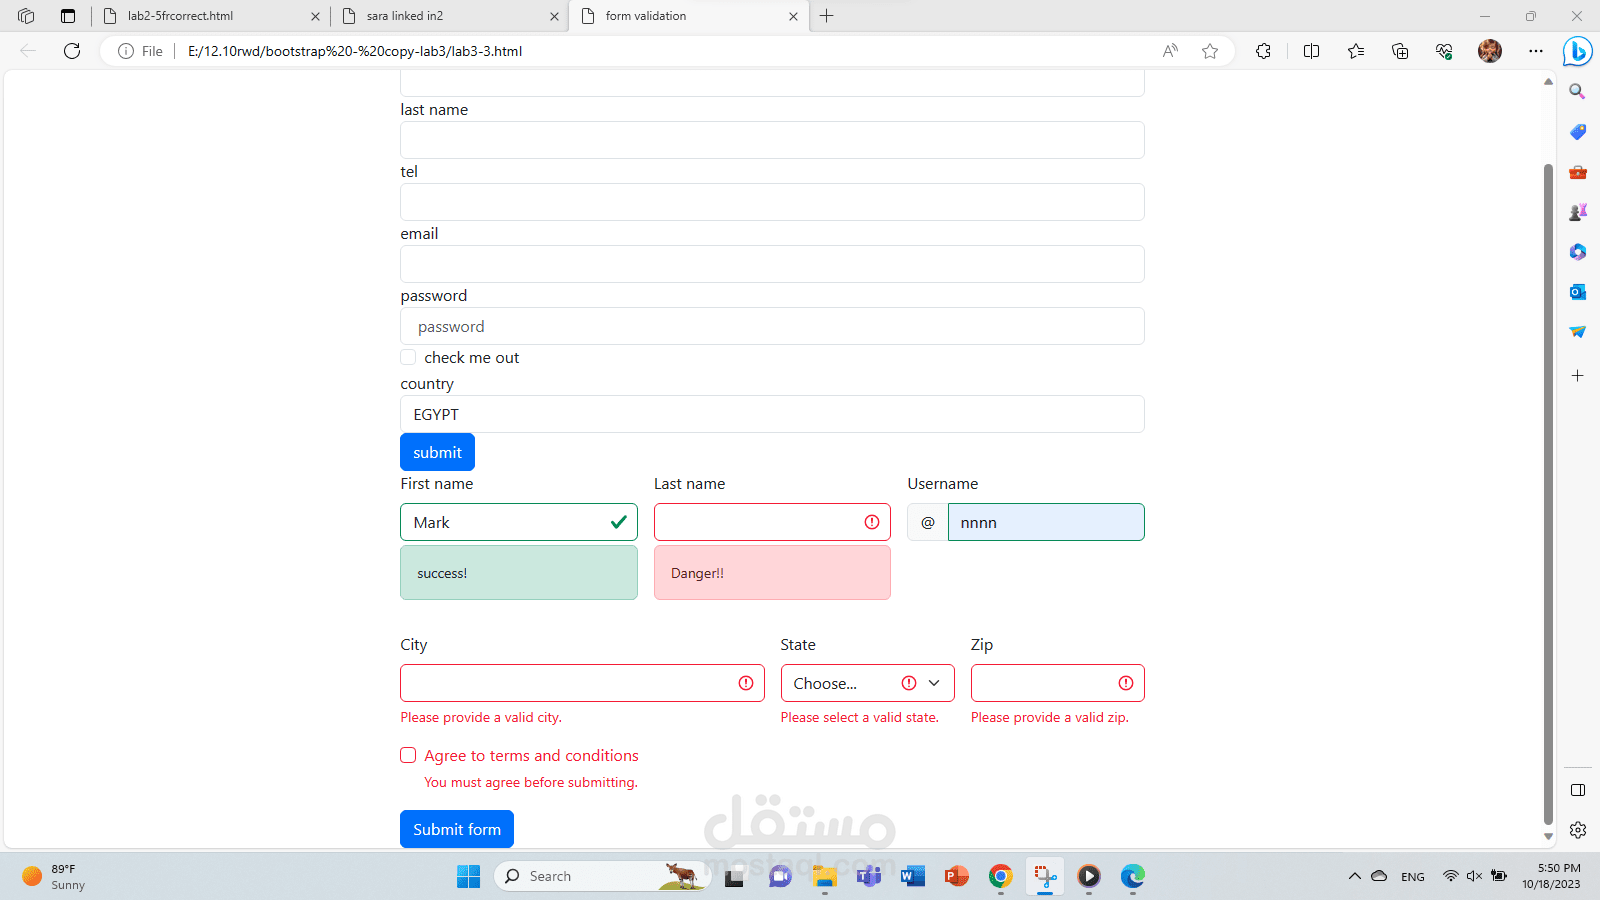Screen dimensions: 1600x900
Task: Open Microsoft 365 from the sidebar
Action: coord(1577,252)
